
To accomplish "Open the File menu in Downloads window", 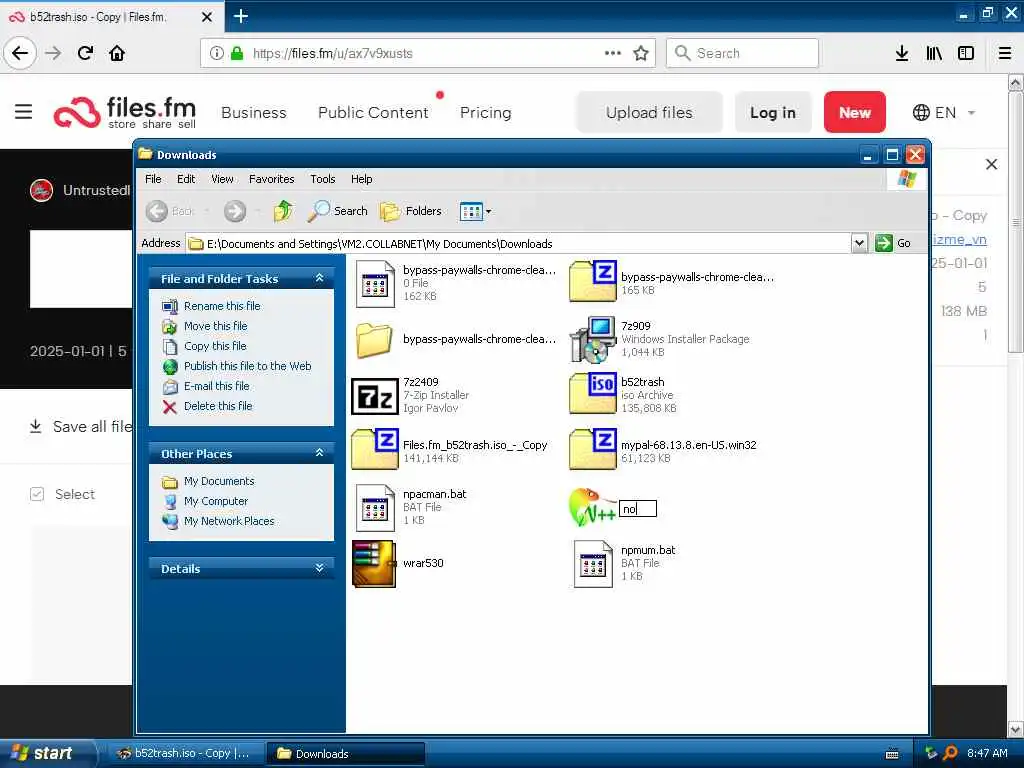I will point(153,179).
